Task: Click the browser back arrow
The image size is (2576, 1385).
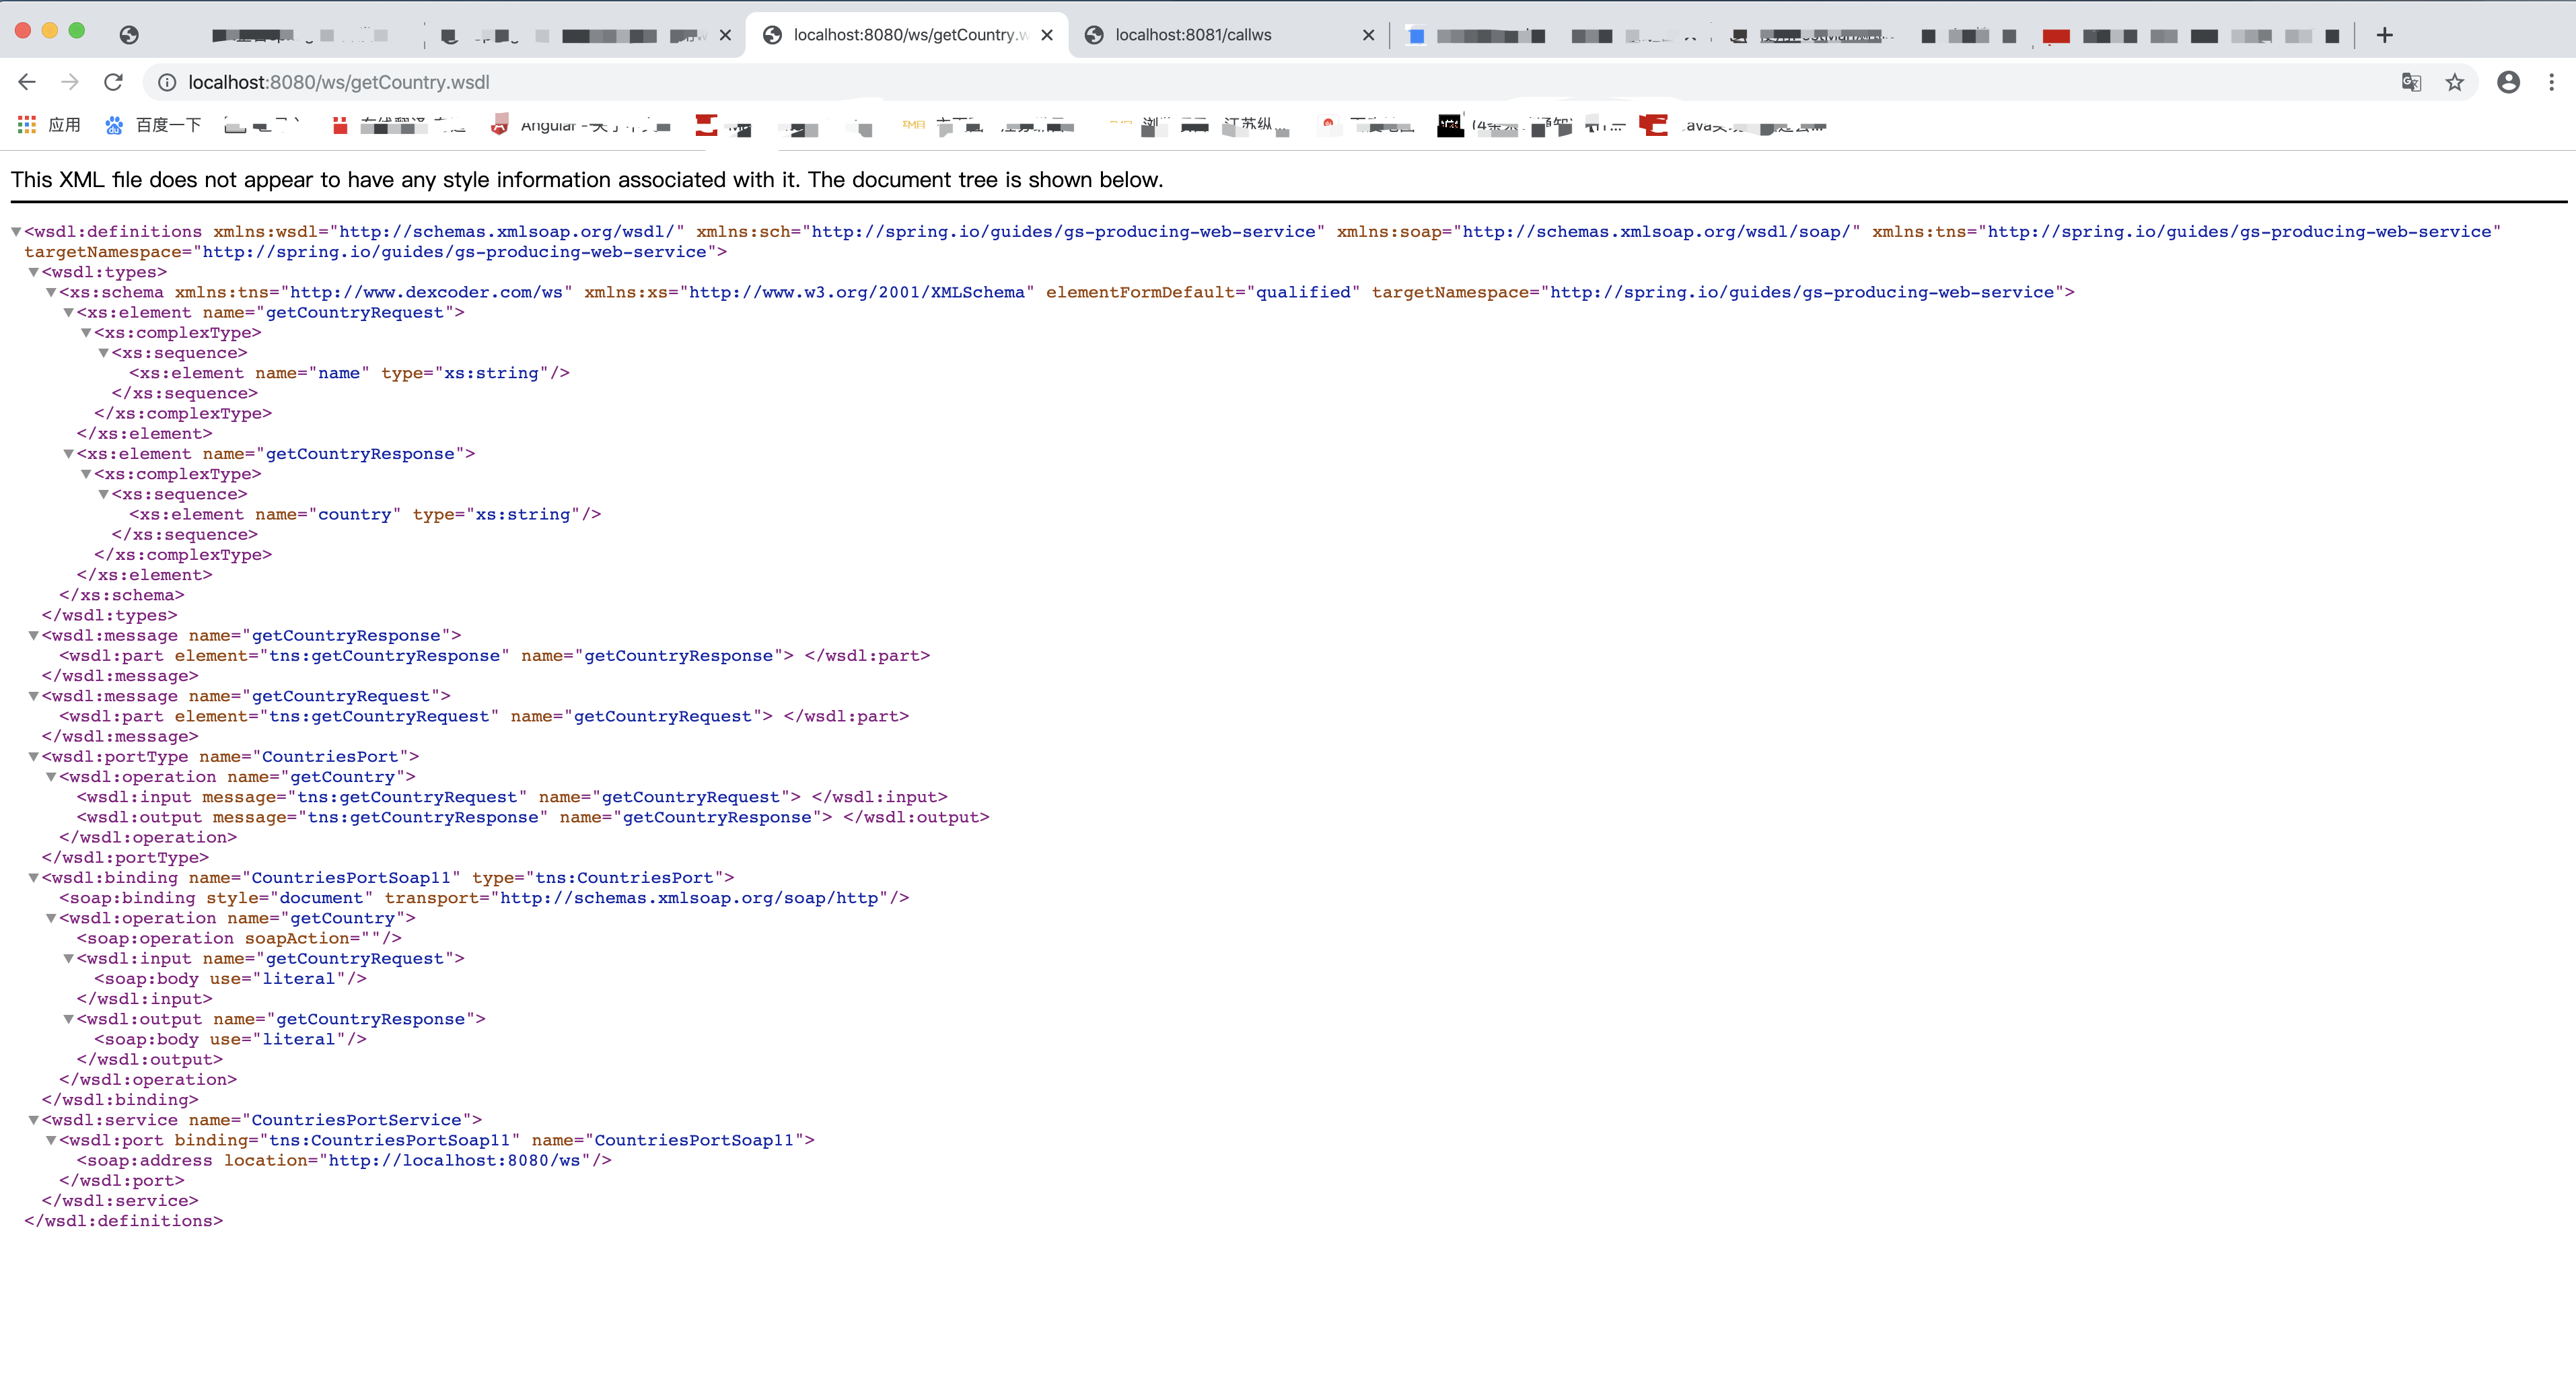Action: [x=27, y=82]
